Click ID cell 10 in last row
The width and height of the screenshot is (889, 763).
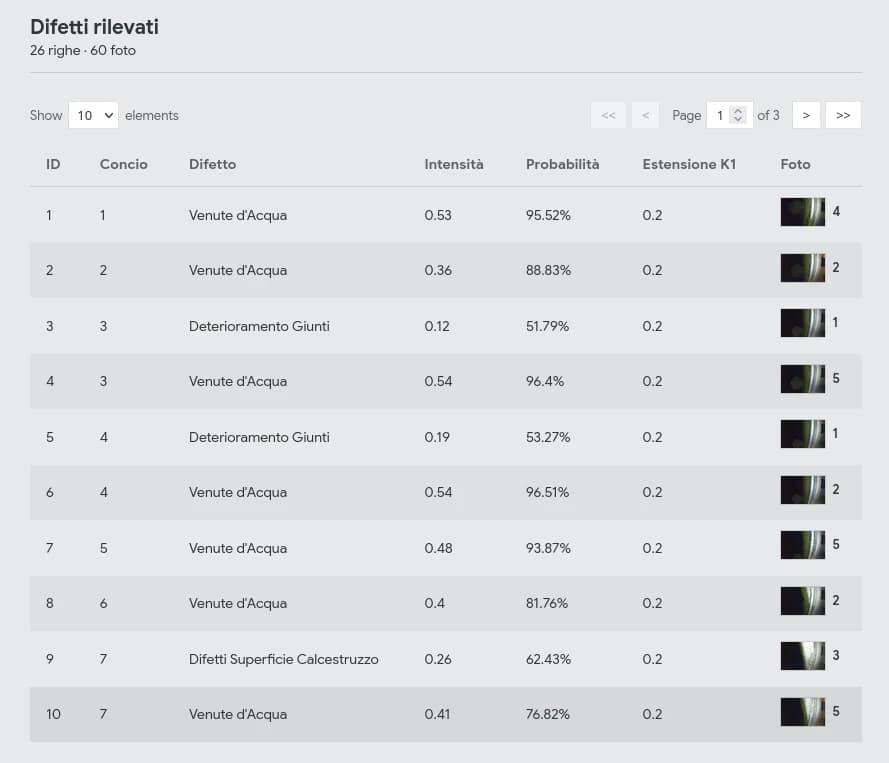(x=53, y=714)
